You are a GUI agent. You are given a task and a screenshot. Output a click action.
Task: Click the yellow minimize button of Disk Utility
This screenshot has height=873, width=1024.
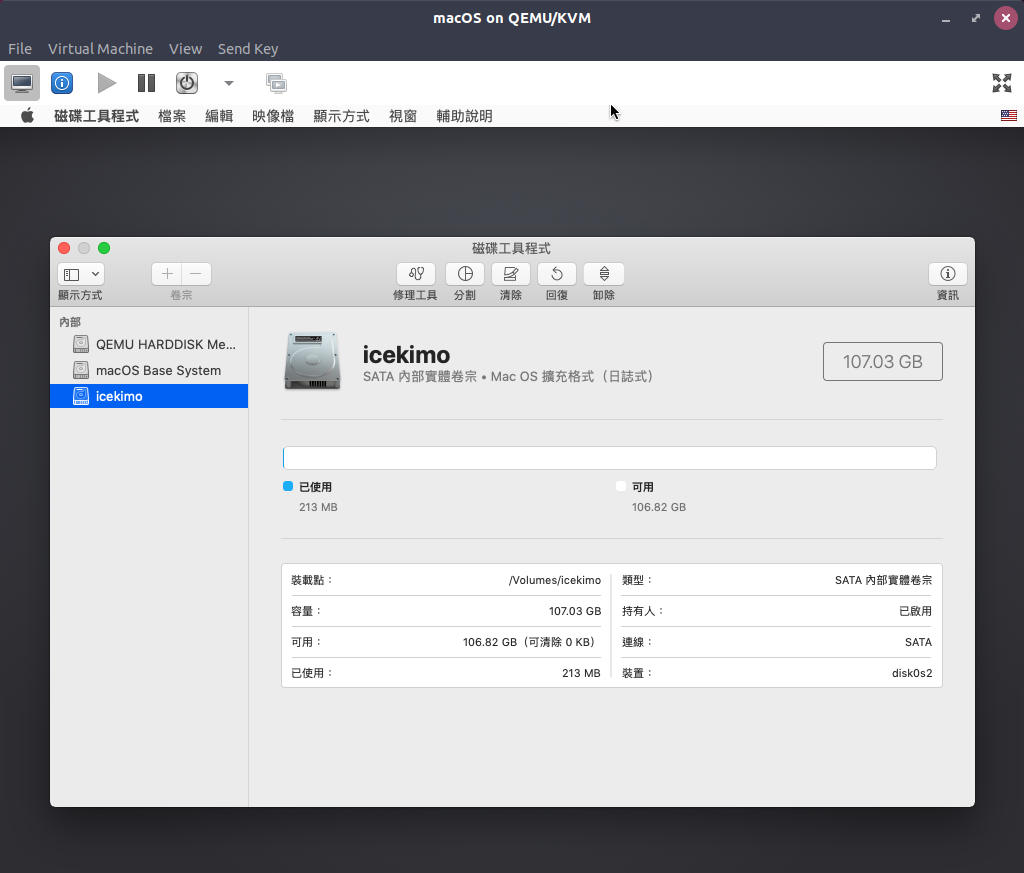[x=84, y=248]
